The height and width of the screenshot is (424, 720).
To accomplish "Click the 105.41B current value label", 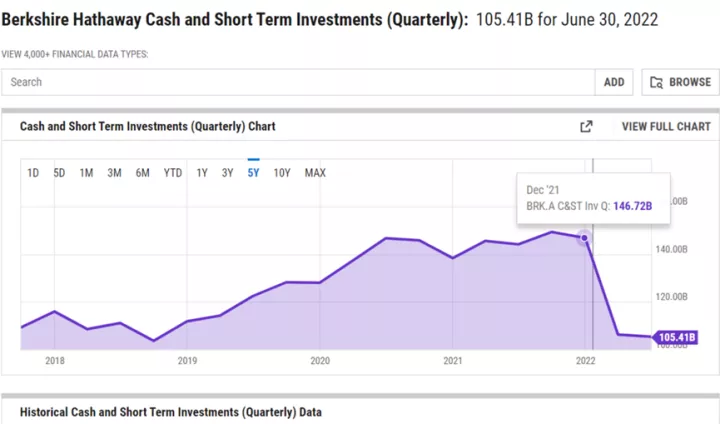I will point(676,337).
